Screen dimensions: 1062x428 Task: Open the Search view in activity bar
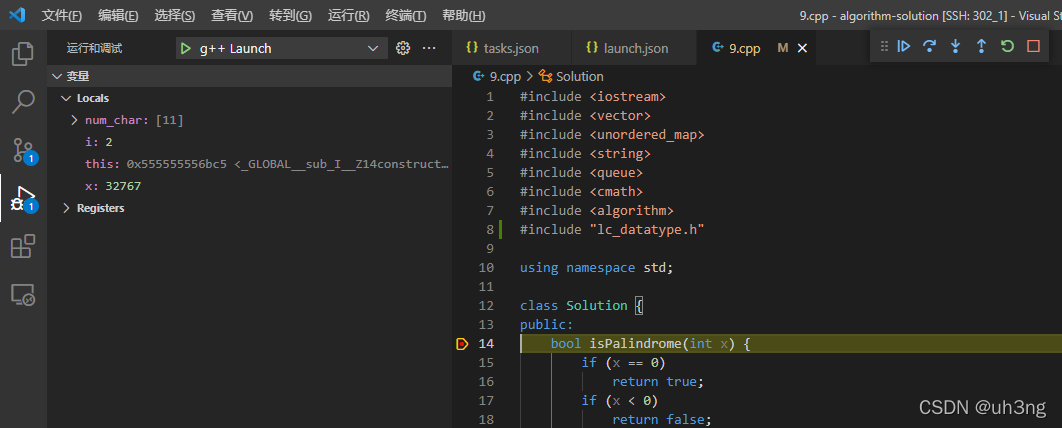tap(23, 102)
